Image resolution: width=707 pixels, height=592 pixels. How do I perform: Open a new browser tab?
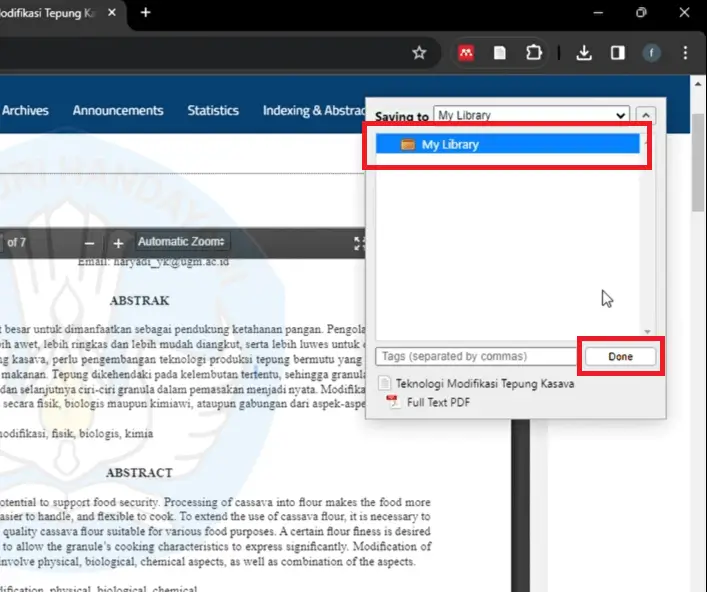[x=145, y=13]
